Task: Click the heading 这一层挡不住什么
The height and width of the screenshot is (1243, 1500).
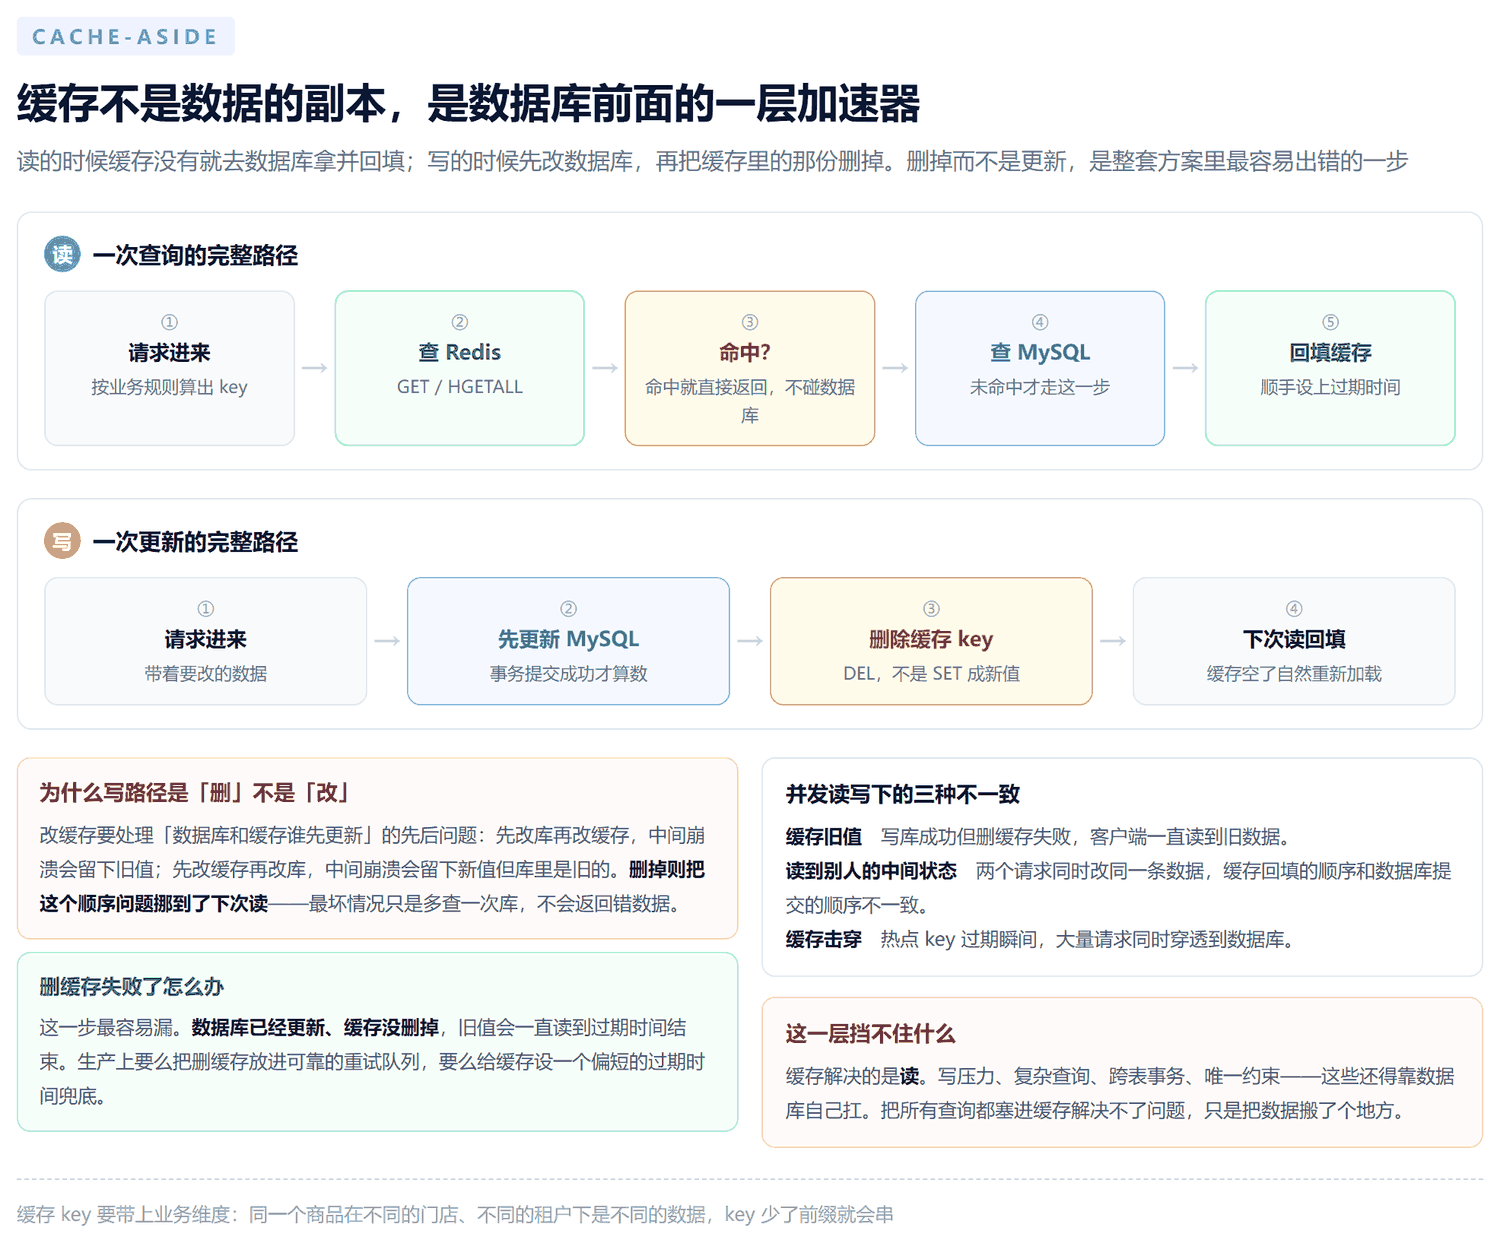Action: 870,1034
